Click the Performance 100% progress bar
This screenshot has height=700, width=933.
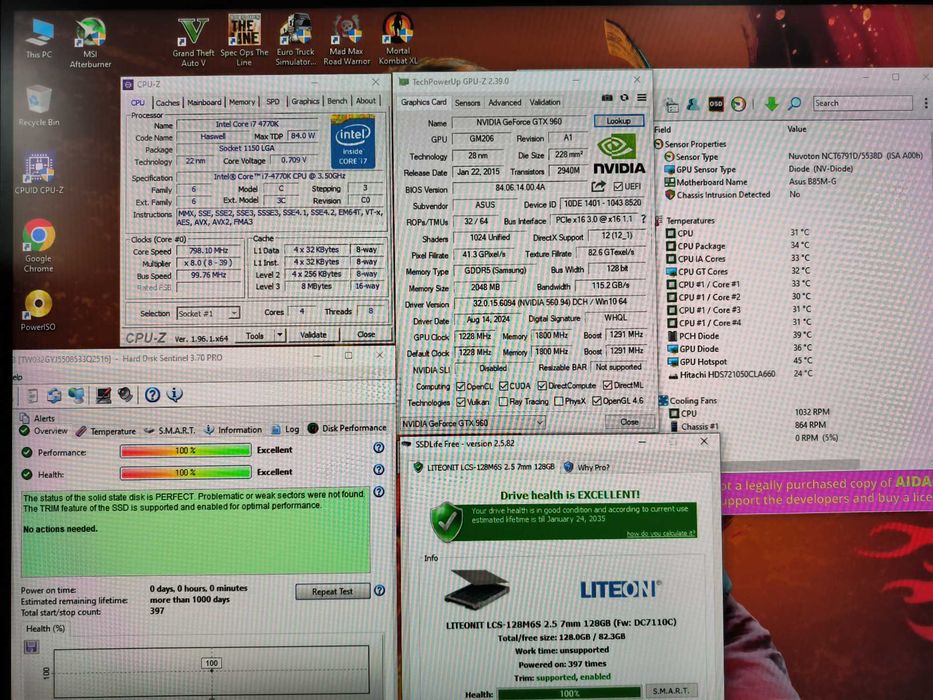[x=186, y=451]
